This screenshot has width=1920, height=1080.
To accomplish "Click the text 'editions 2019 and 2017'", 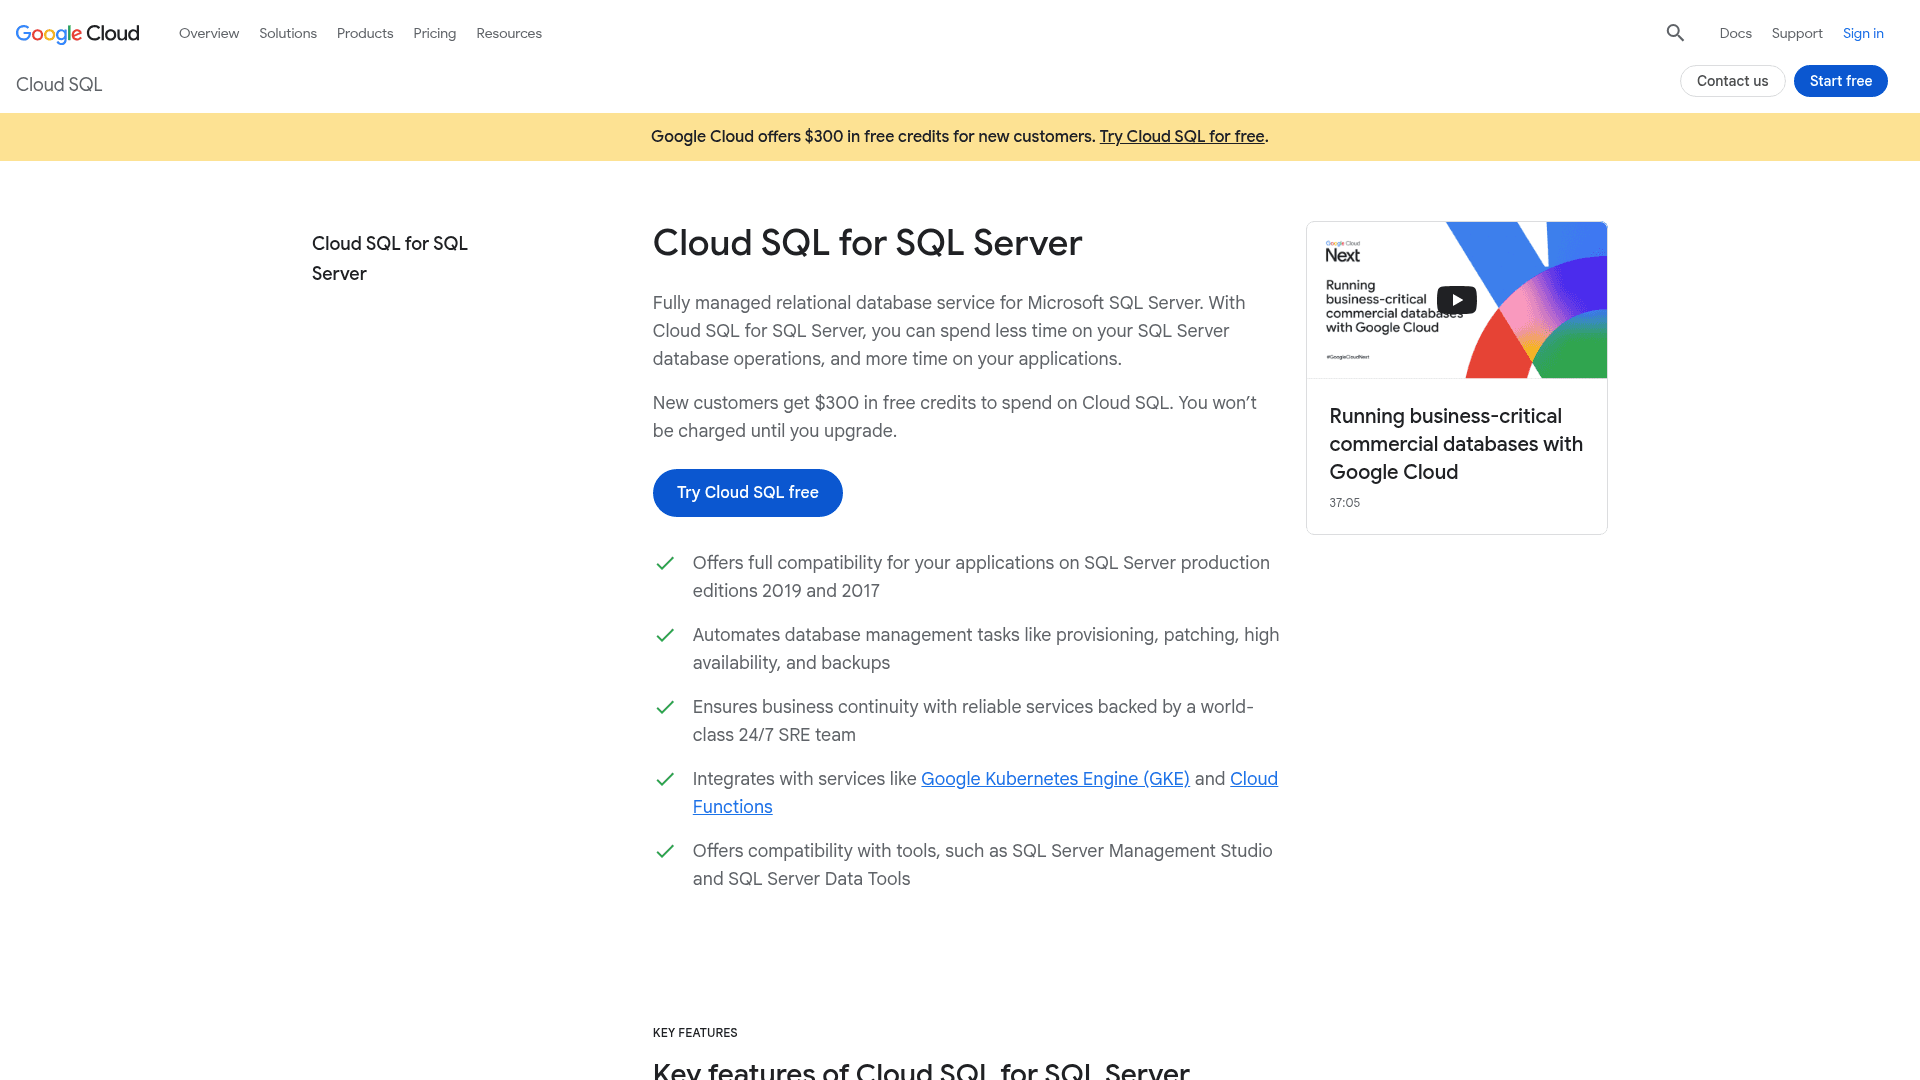I will click(x=786, y=591).
